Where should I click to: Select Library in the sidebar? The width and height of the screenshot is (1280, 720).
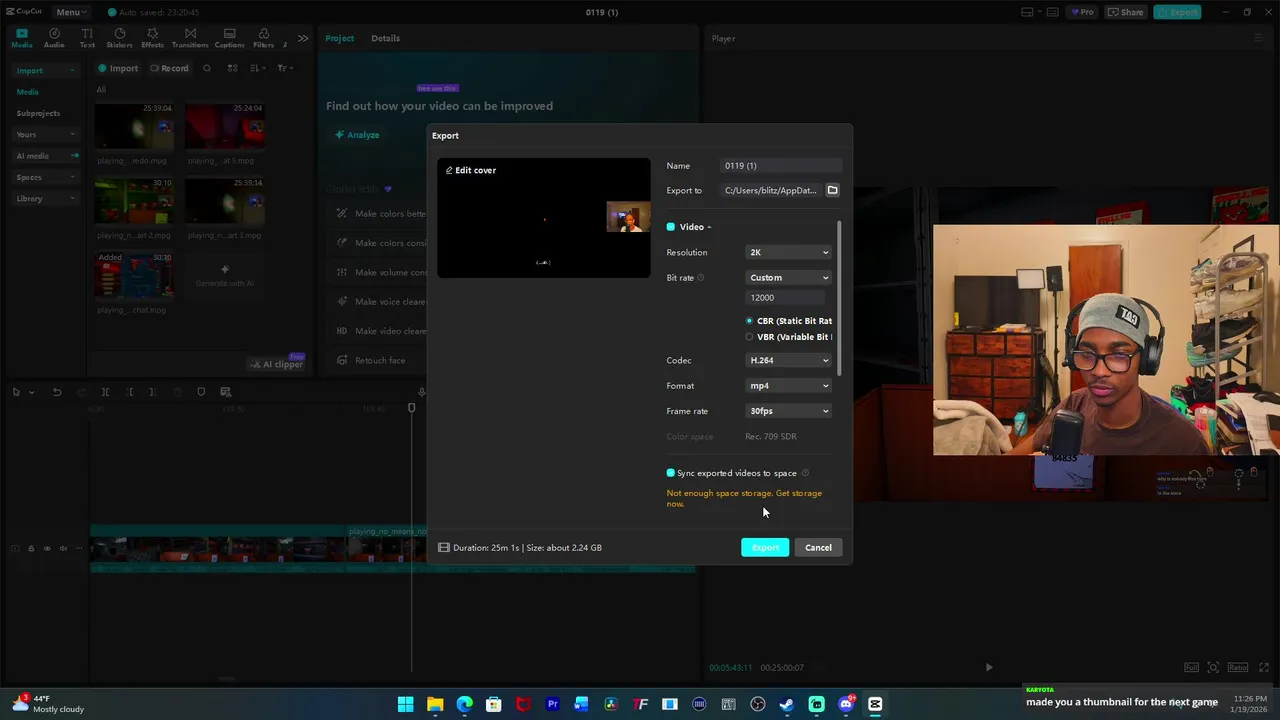pyautogui.click(x=45, y=198)
